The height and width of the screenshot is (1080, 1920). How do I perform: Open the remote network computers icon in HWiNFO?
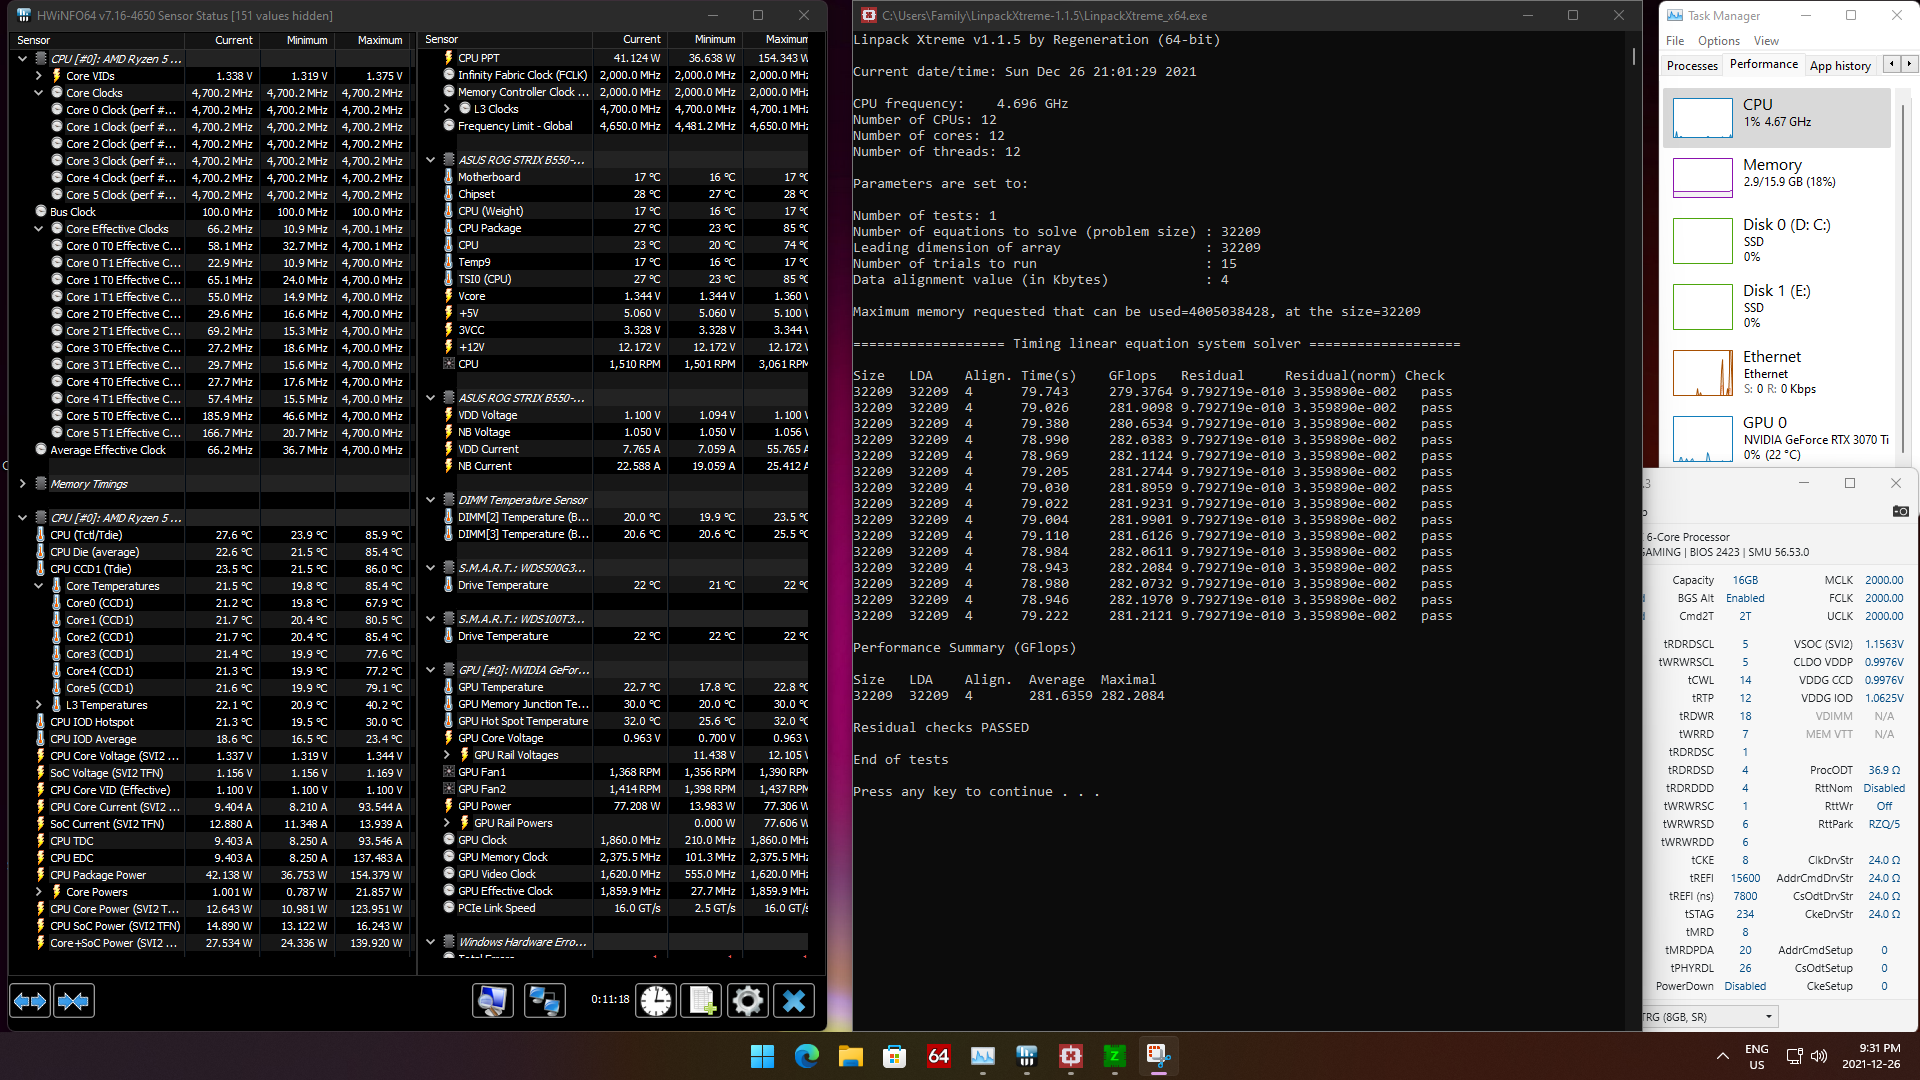click(545, 1001)
